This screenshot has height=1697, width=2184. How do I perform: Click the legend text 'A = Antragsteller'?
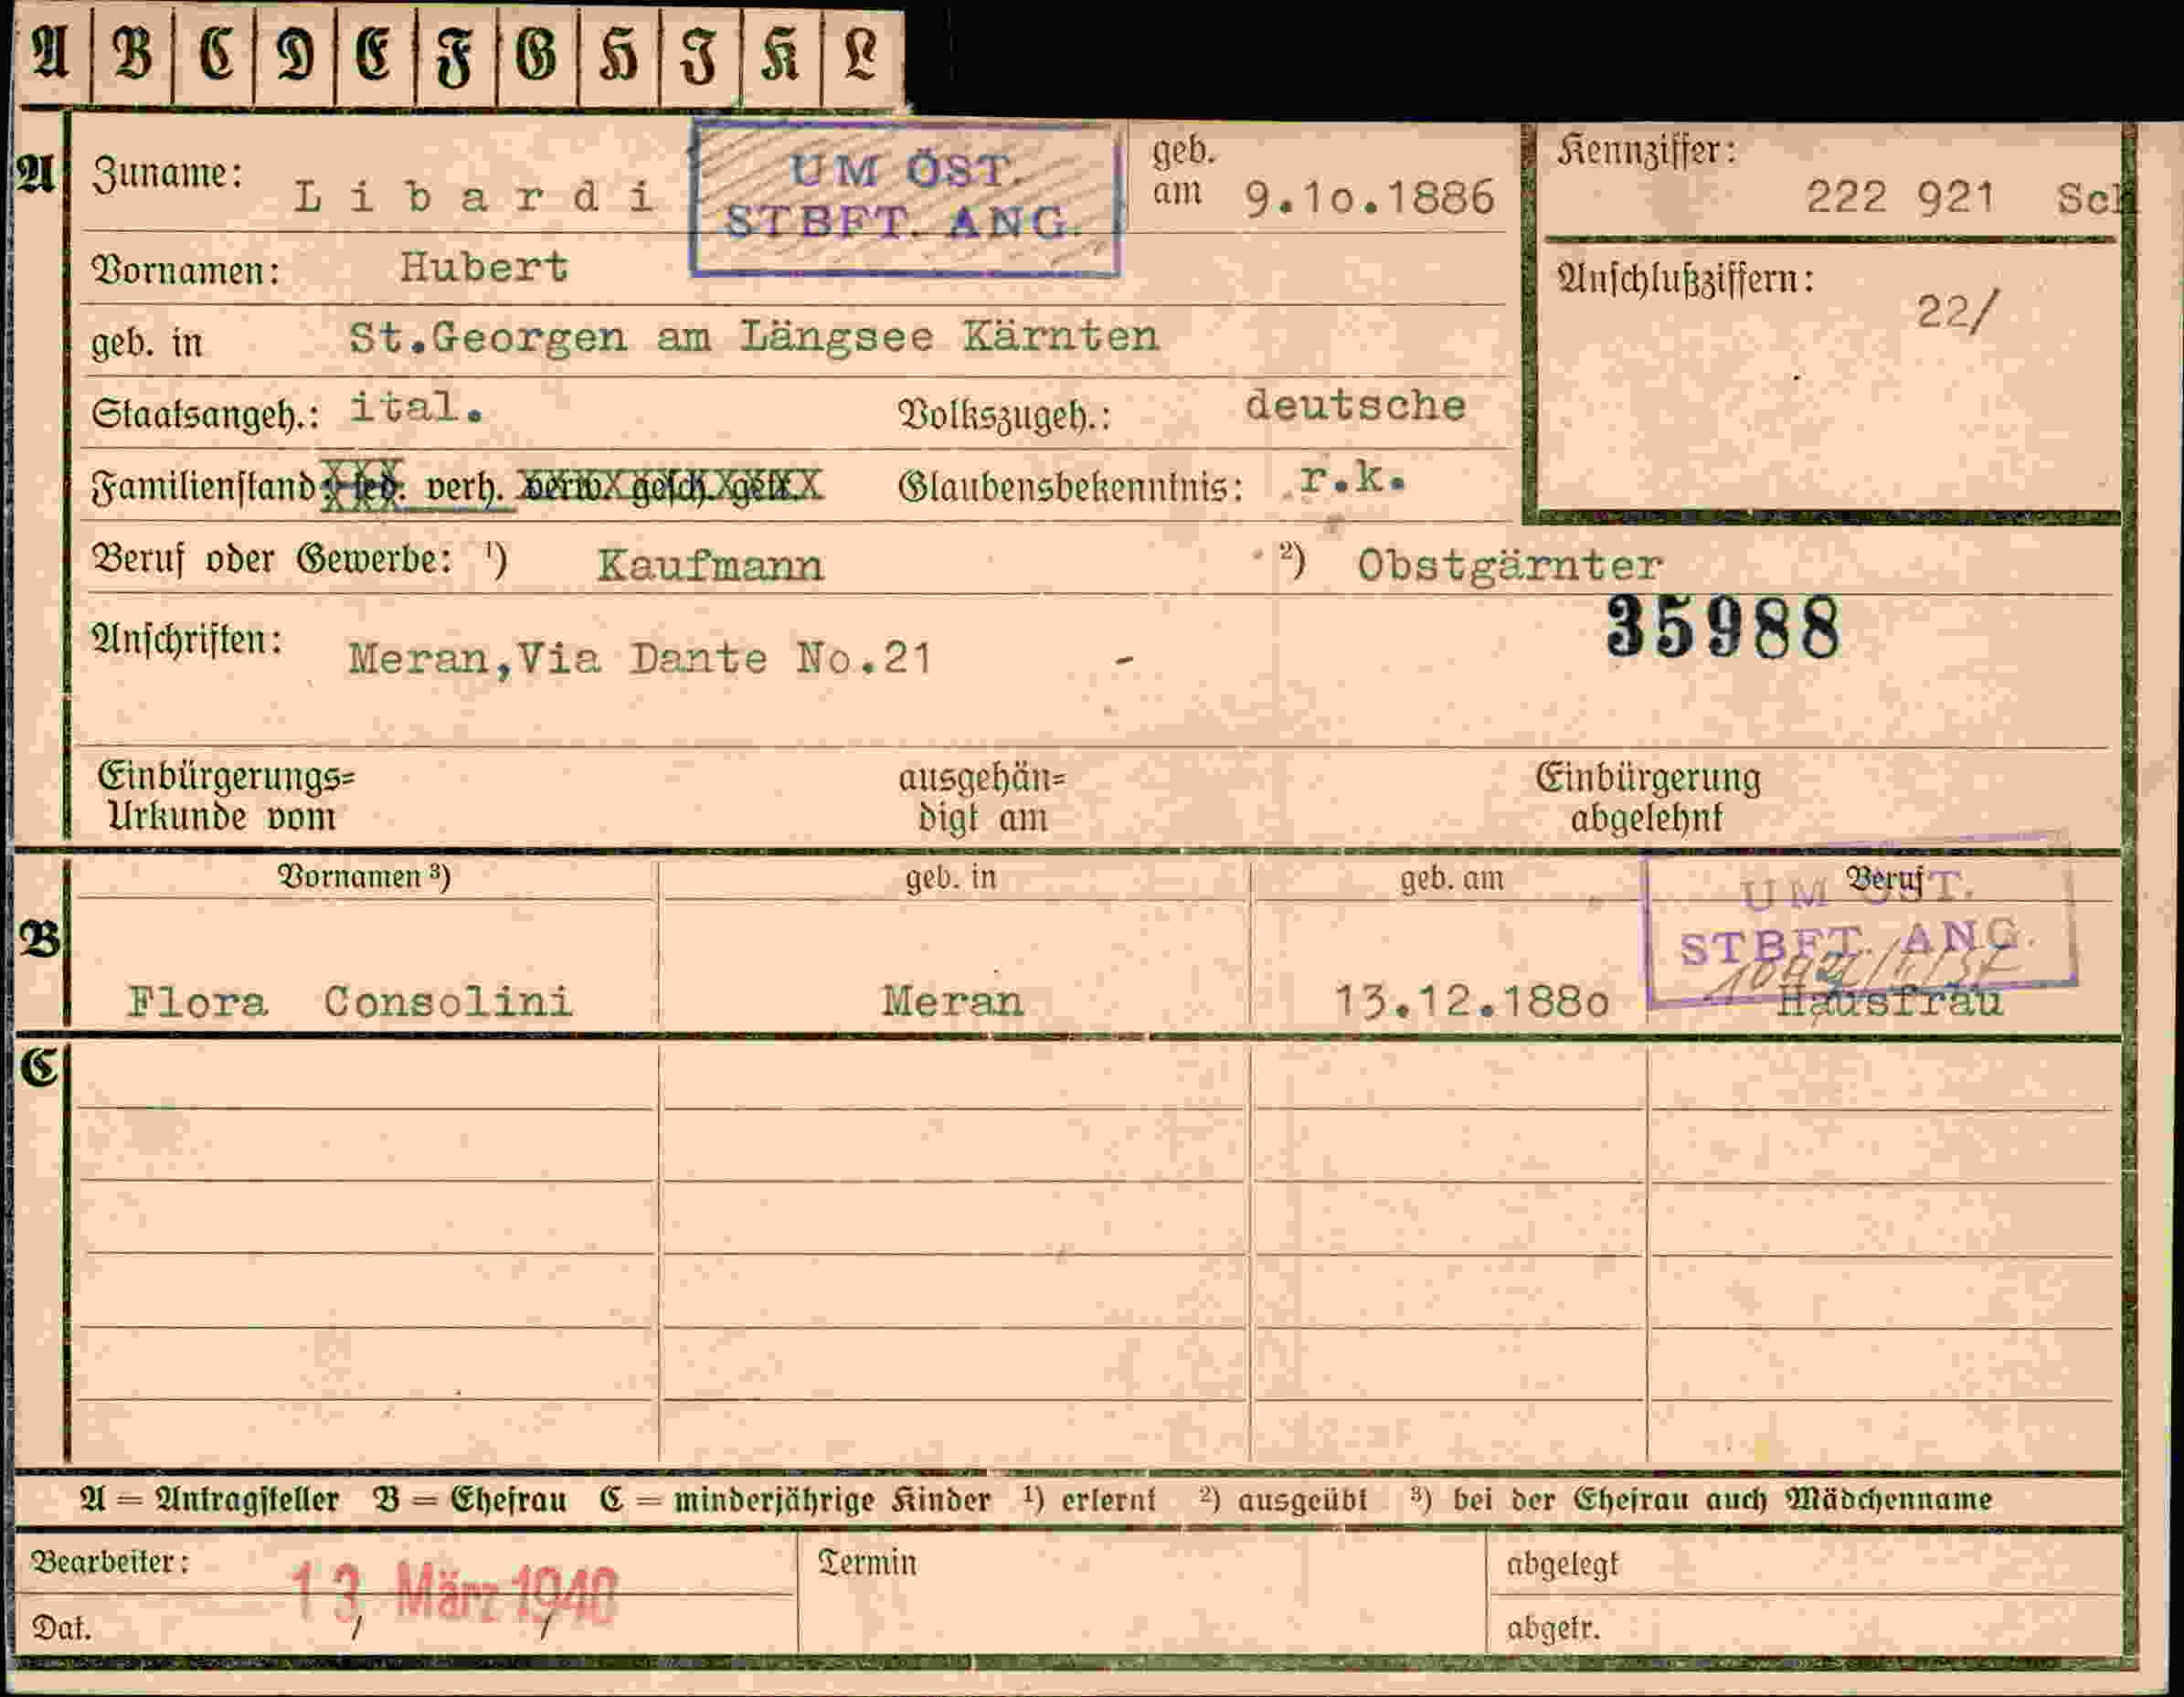click(209, 1500)
